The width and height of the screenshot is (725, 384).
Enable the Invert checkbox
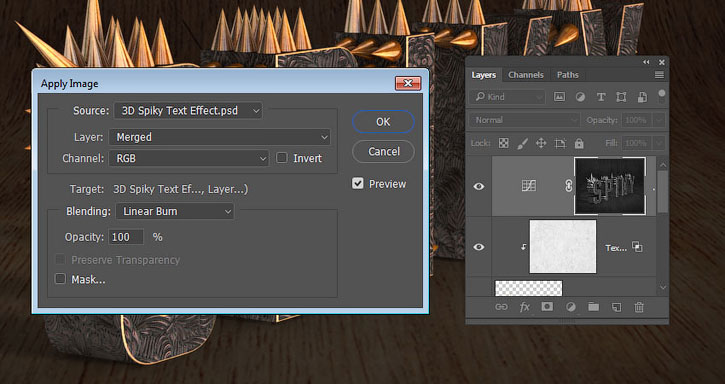(x=282, y=158)
